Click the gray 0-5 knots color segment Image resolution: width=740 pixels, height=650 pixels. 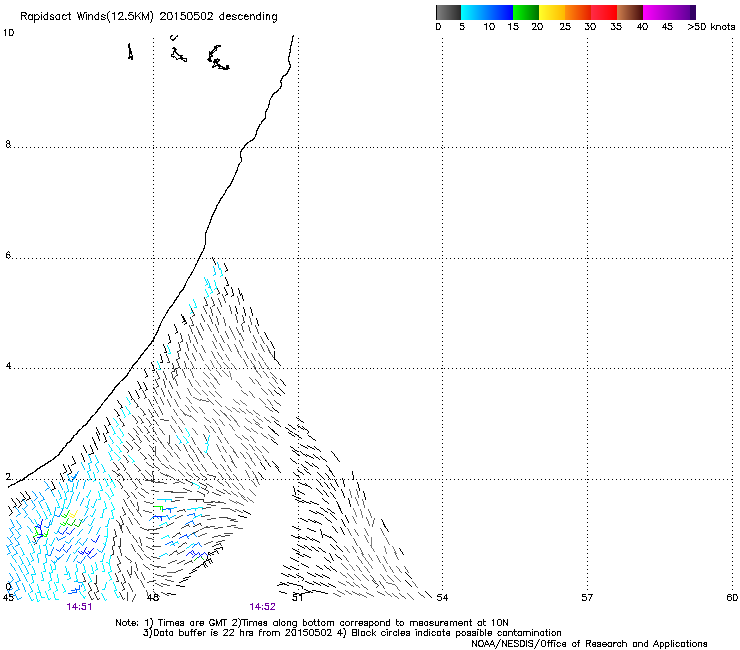(448, 12)
